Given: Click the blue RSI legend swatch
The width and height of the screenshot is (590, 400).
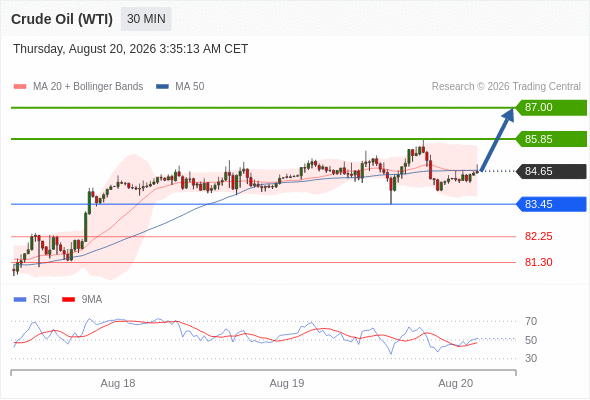Looking at the screenshot, I should (20, 300).
